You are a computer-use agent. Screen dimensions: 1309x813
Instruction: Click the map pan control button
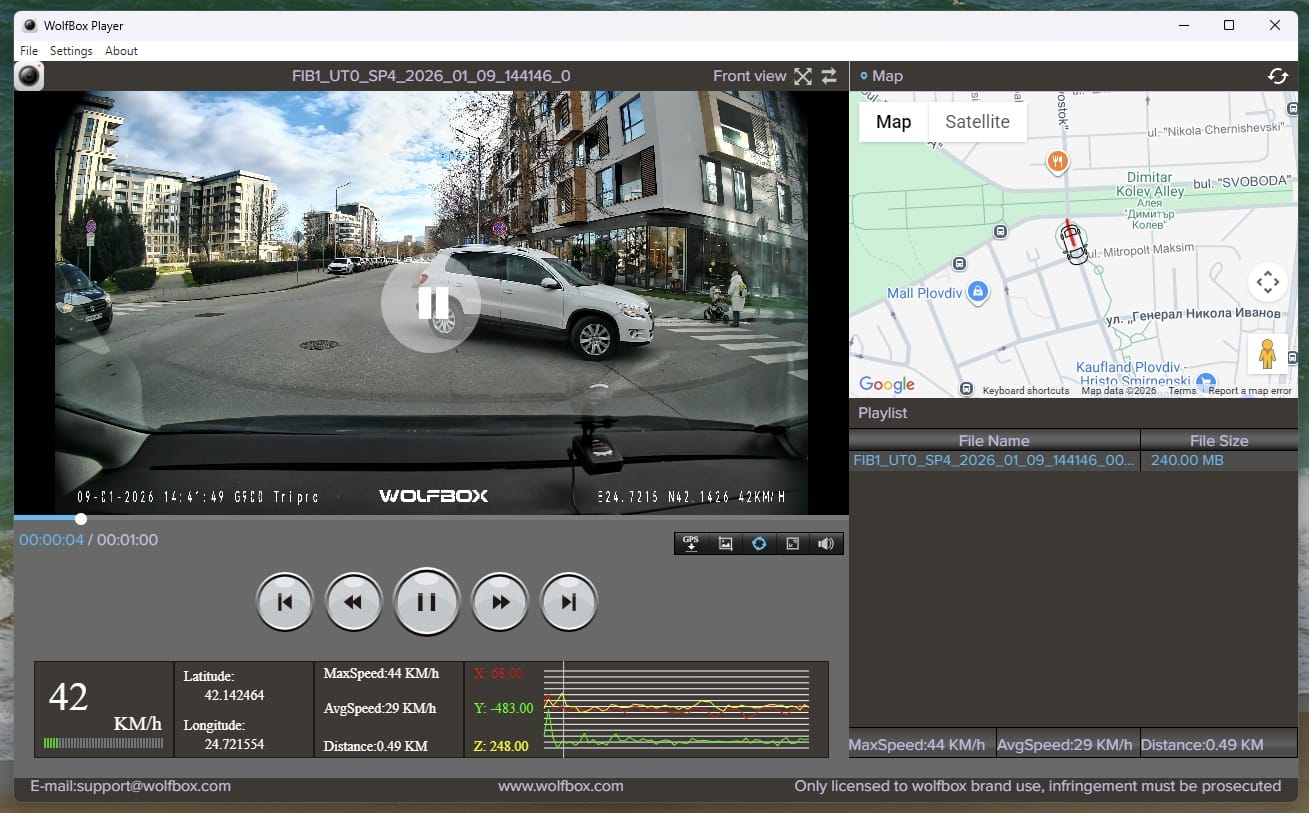click(x=1267, y=282)
